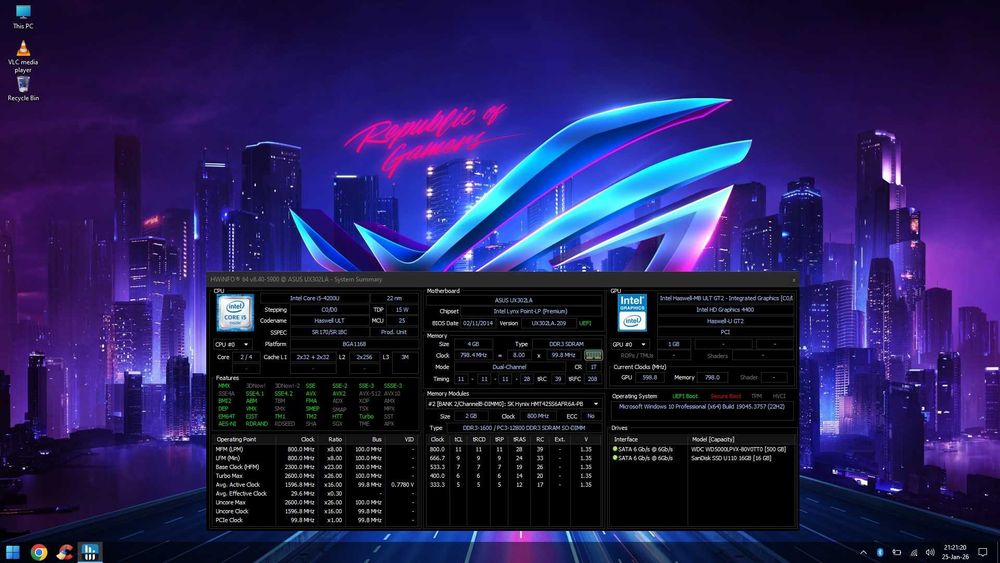Click the Intel Core i5-4200U name field
The width and height of the screenshot is (1000, 563).
click(x=314, y=298)
